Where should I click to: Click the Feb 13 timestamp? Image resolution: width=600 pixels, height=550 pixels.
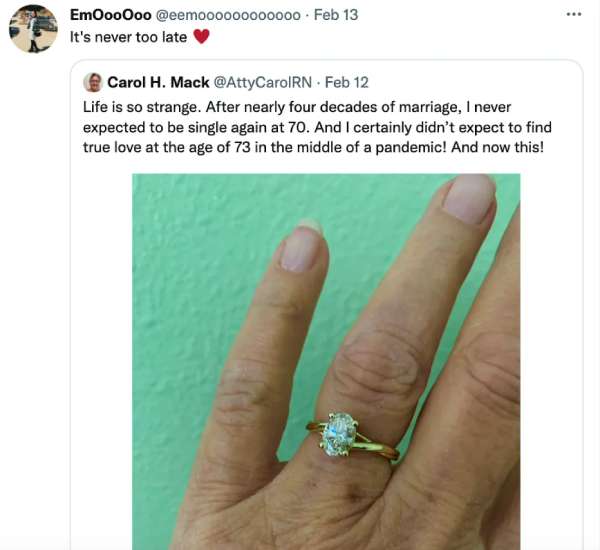336,15
